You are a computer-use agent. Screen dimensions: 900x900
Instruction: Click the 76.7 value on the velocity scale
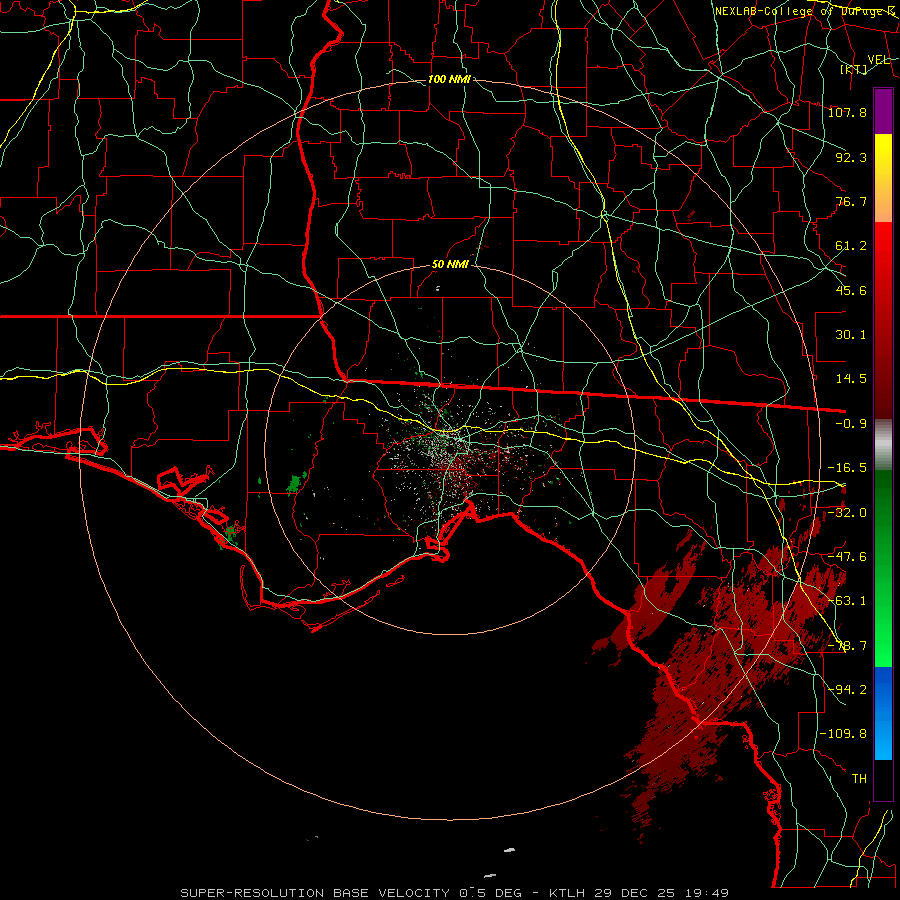[x=851, y=201]
